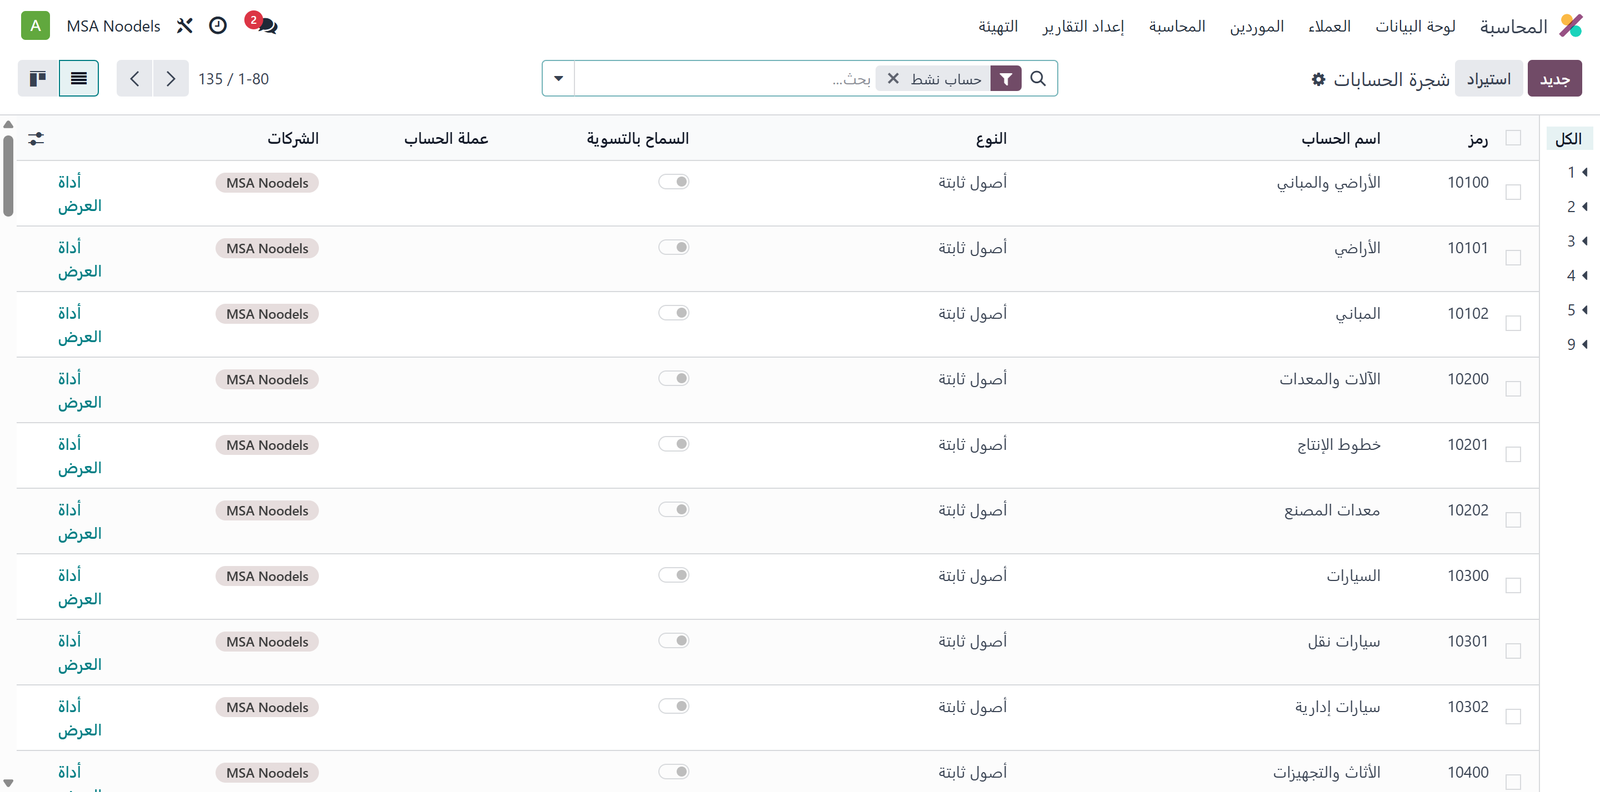Toggle reconciliation for المباني account

[674, 313]
